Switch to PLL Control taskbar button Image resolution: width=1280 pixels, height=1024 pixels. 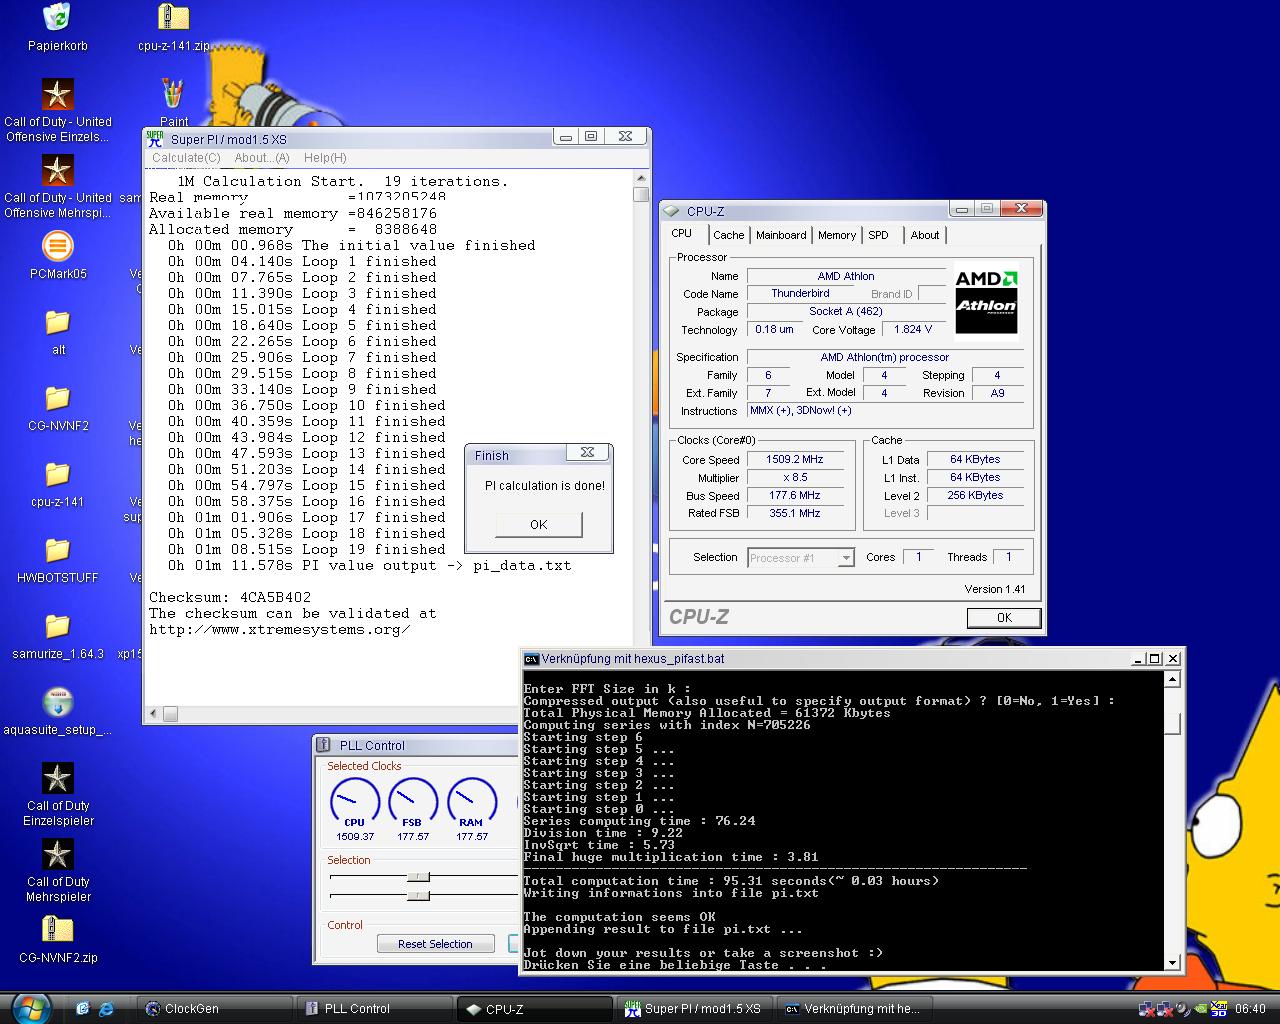point(375,1009)
